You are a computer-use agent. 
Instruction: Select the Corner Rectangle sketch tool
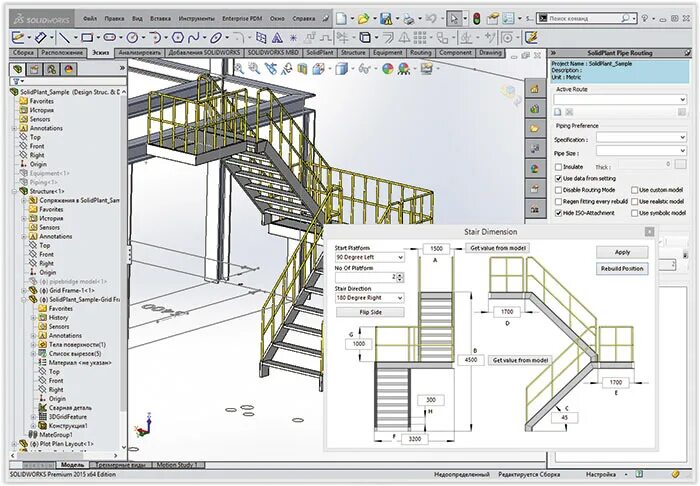[87, 38]
